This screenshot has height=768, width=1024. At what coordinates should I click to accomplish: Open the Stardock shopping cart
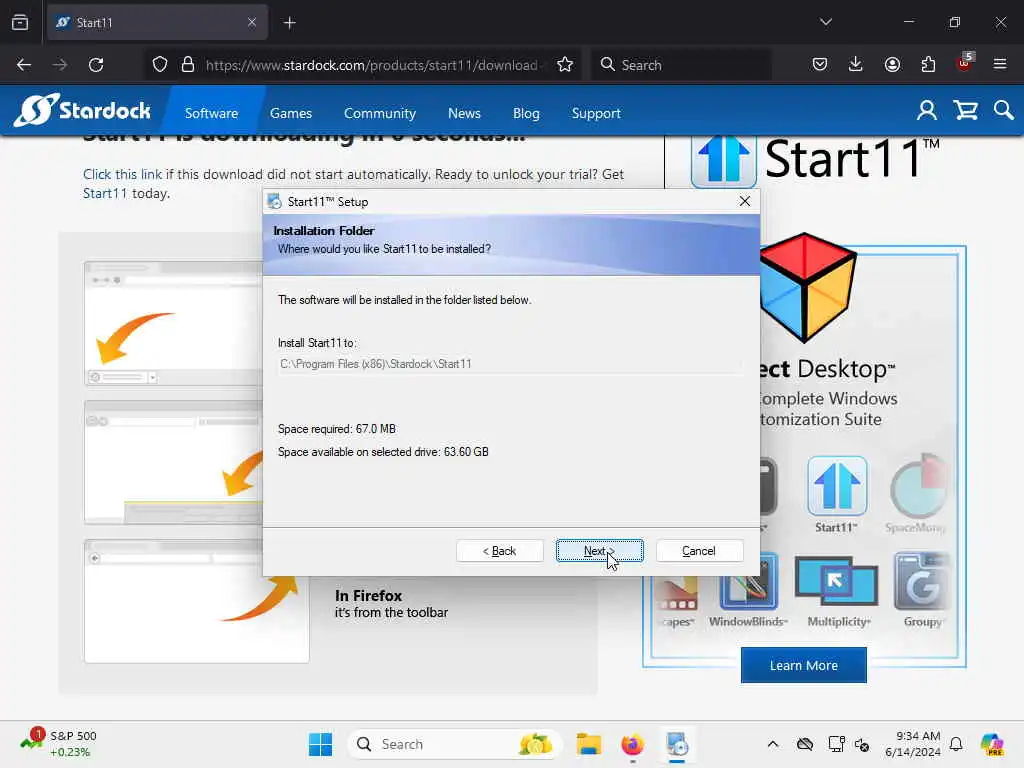point(965,110)
